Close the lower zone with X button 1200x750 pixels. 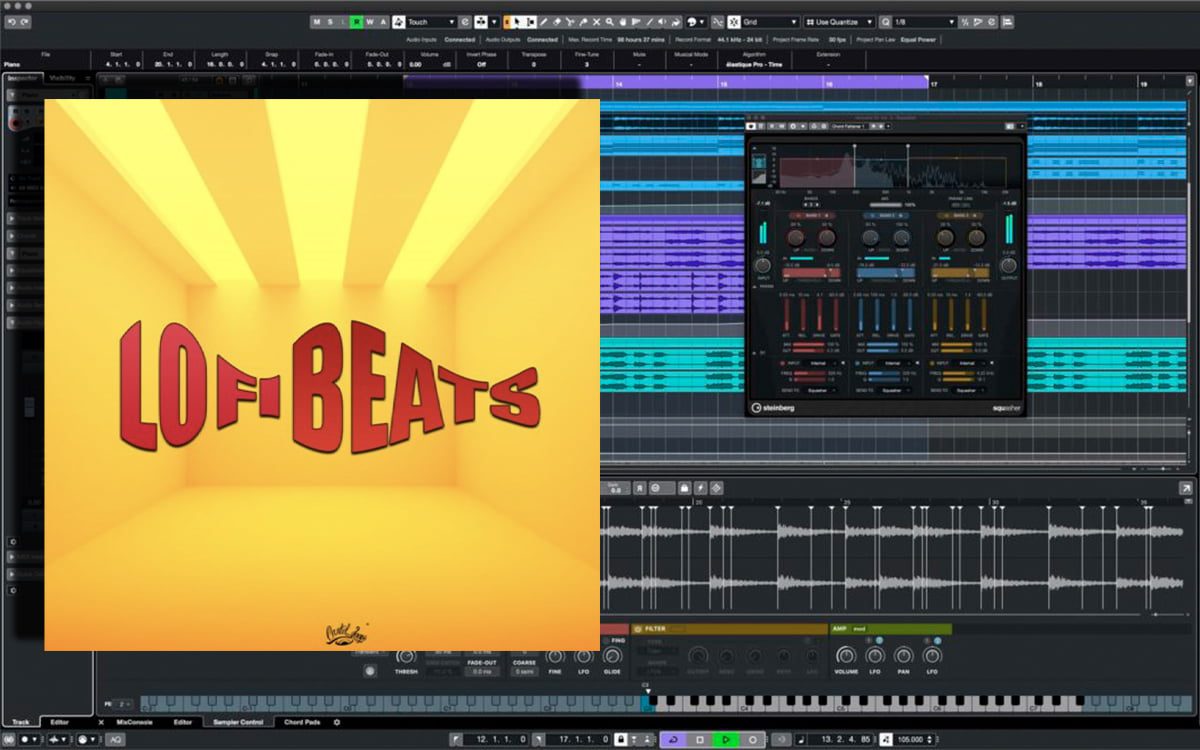(x=101, y=722)
